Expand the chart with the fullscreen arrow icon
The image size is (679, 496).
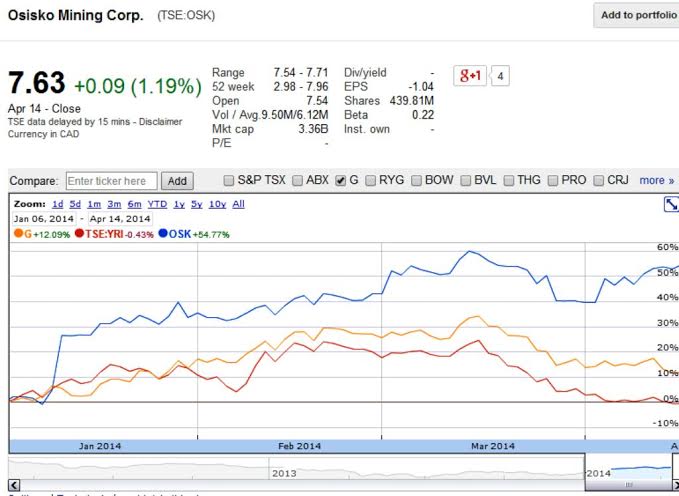(x=671, y=204)
